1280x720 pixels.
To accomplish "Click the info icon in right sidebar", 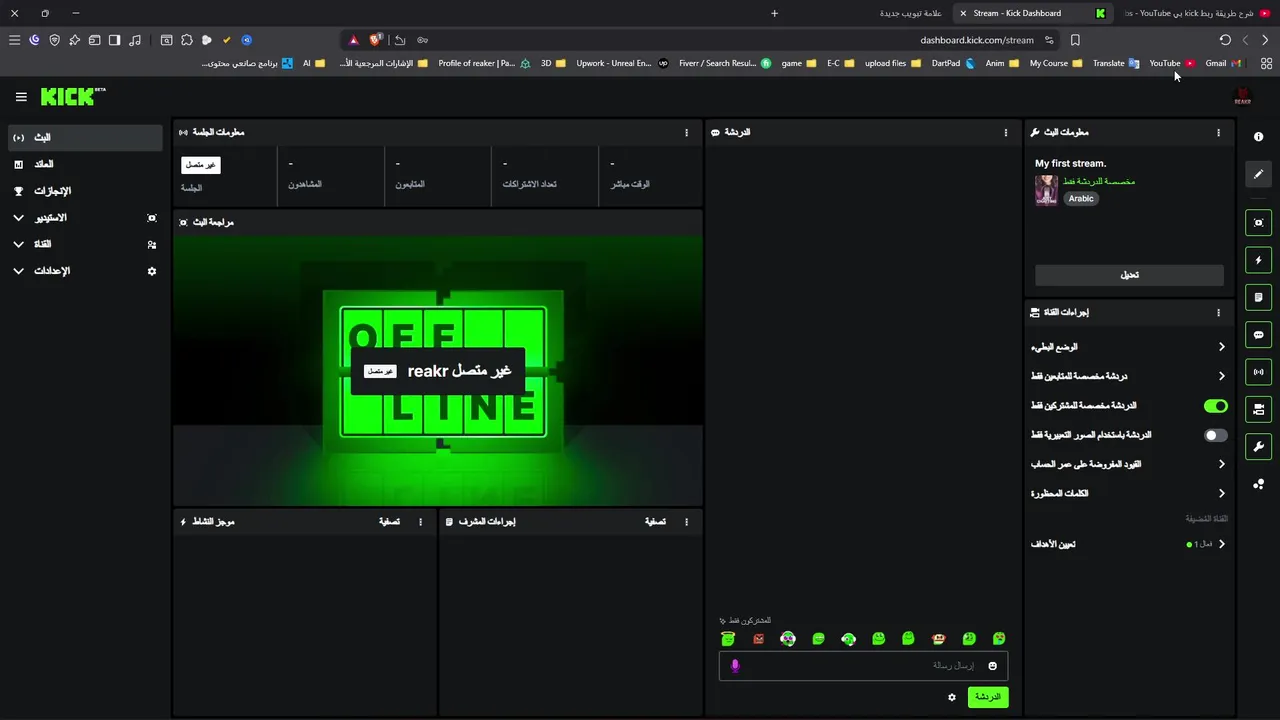I will click(x=1259, y=137).
